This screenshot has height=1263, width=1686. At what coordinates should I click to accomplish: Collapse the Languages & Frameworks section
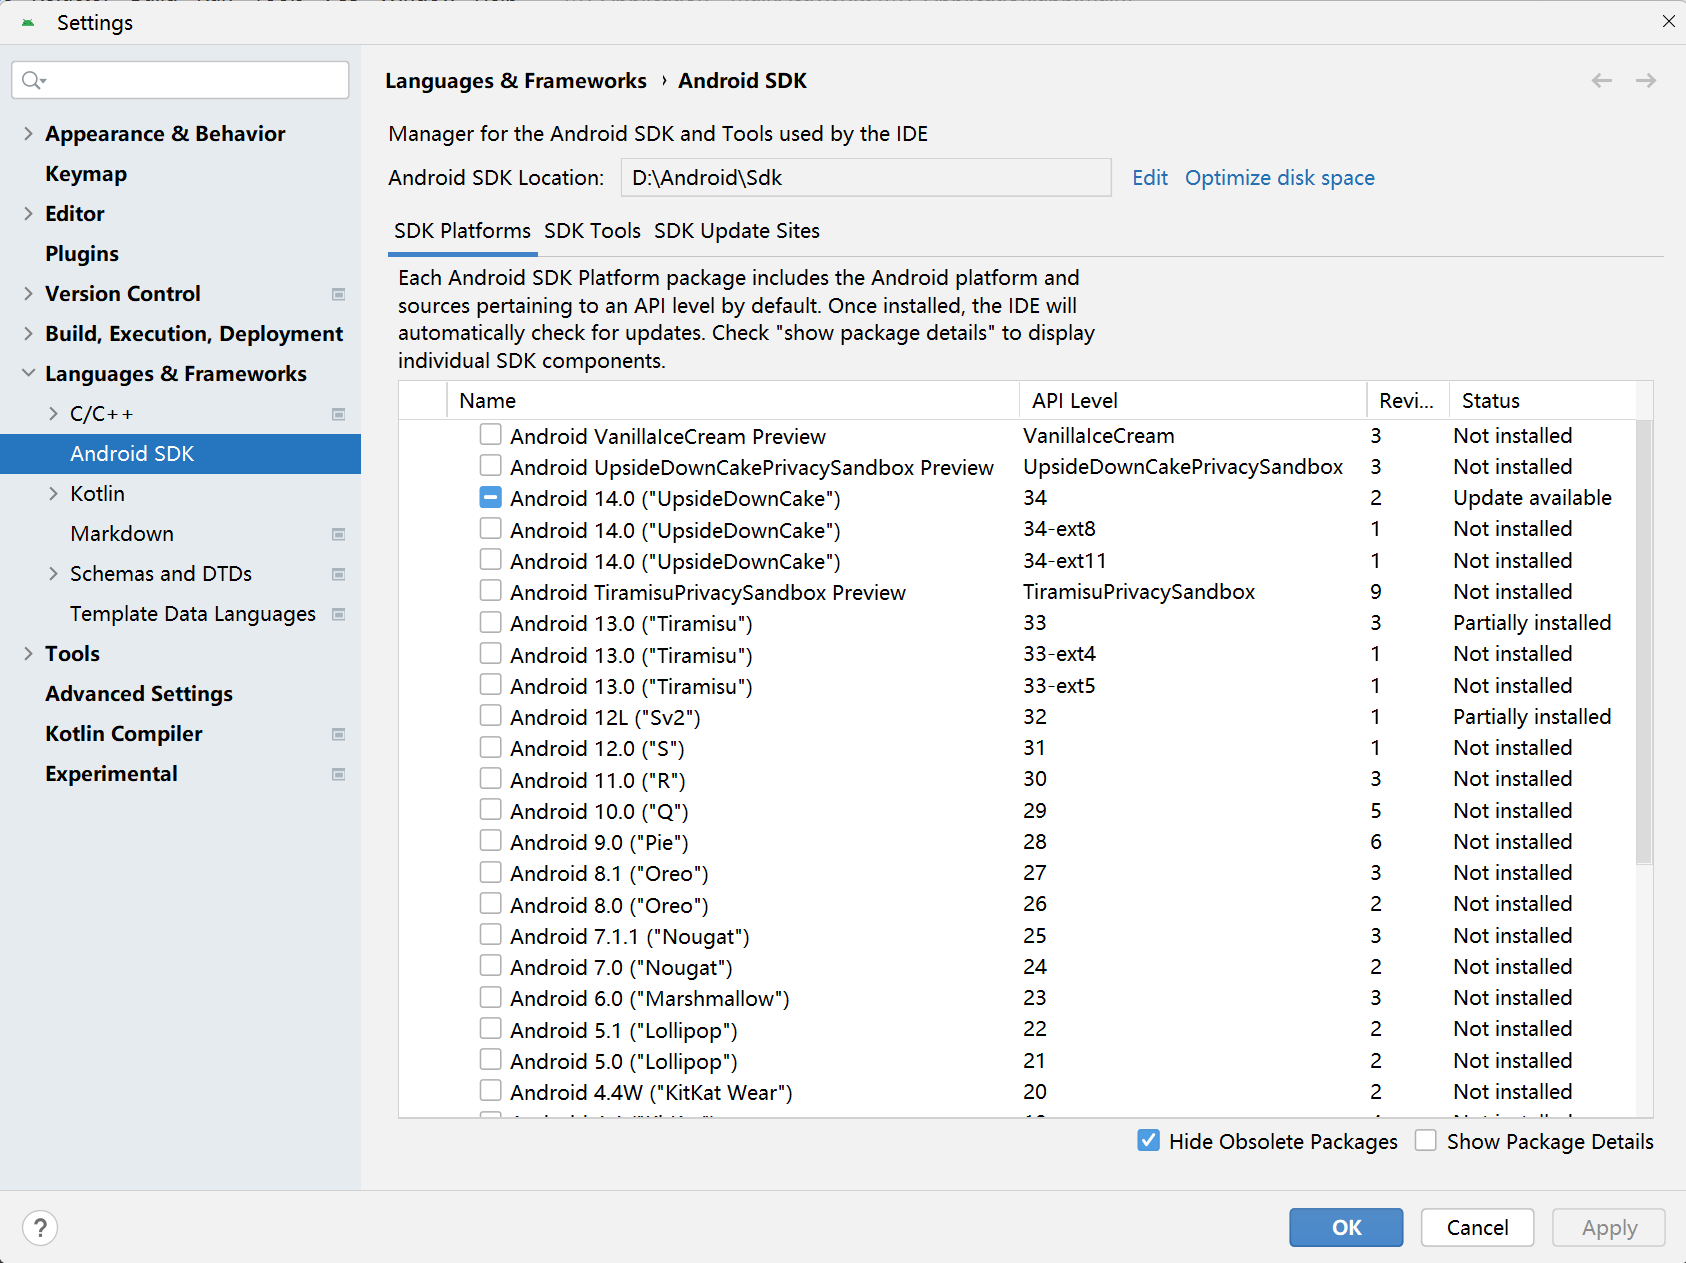28,374
